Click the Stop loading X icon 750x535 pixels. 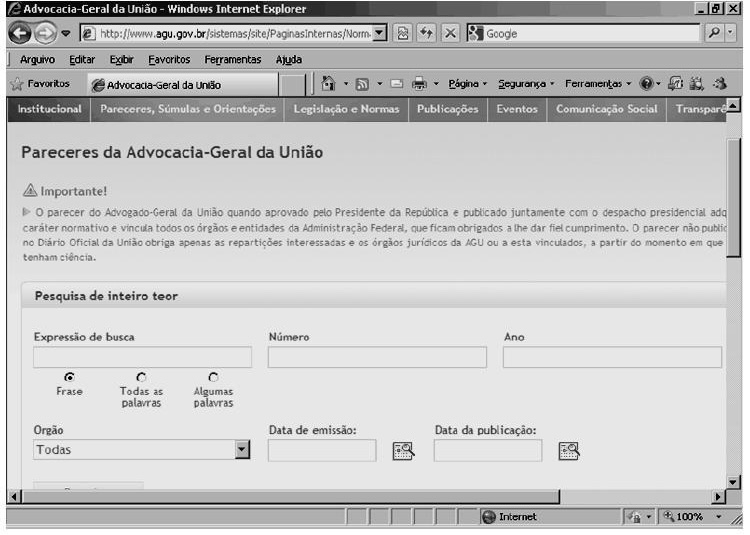(x=450, y=33)
